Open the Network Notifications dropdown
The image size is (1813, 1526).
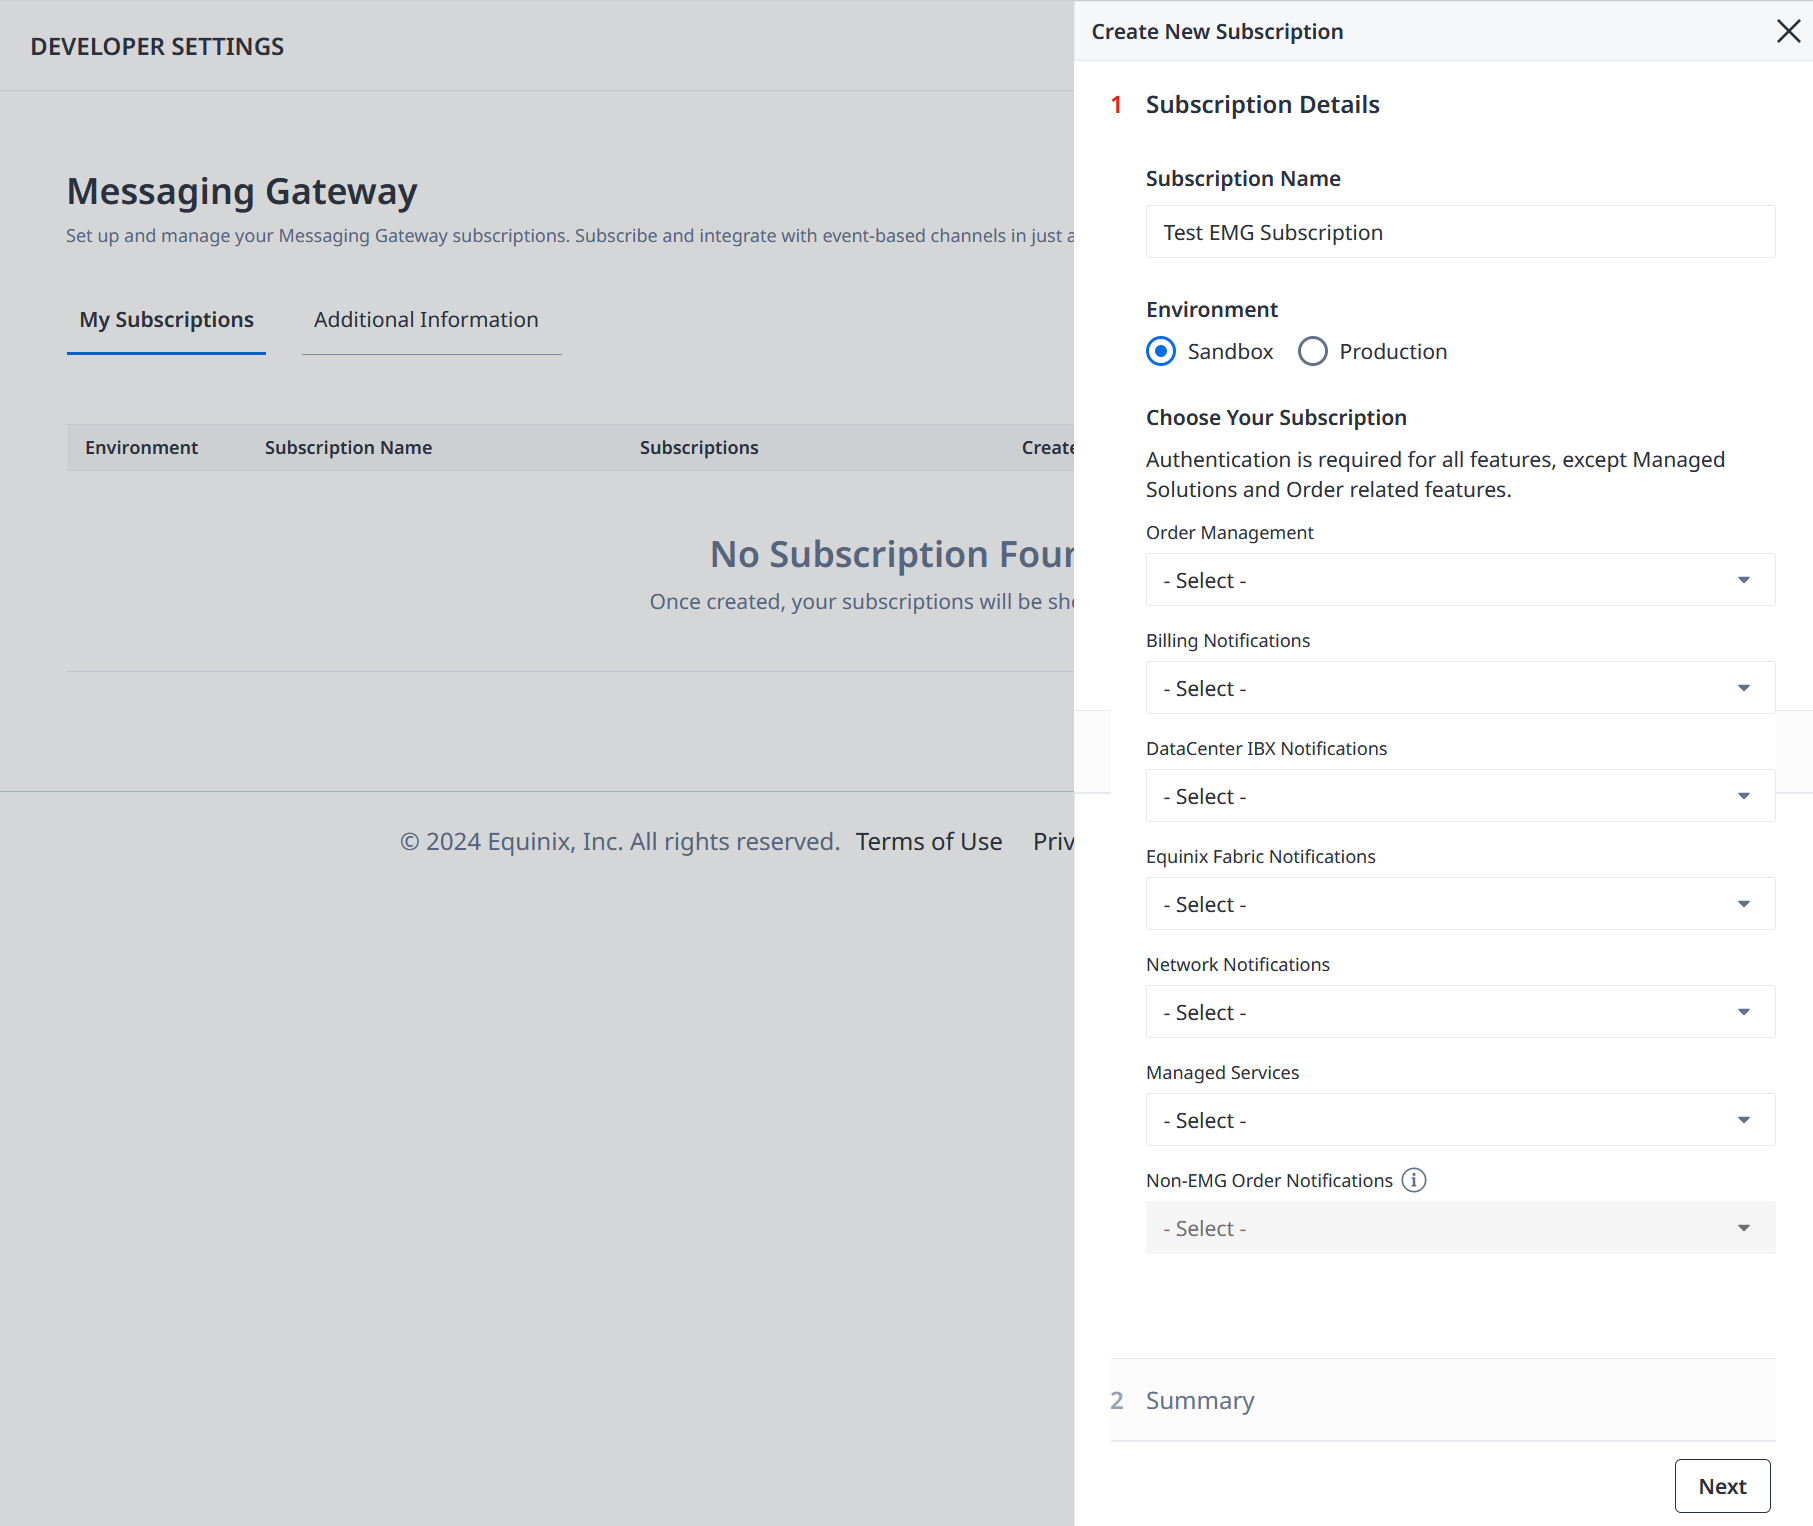(1460, 1012)
